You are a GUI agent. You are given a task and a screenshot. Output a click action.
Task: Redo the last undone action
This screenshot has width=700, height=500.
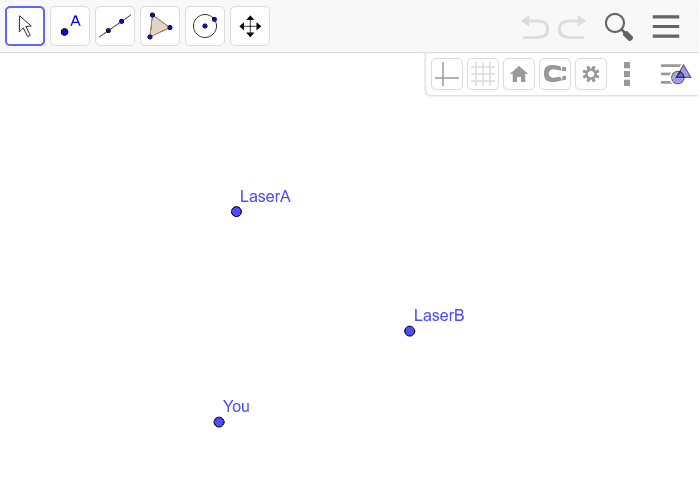point(572,27)
